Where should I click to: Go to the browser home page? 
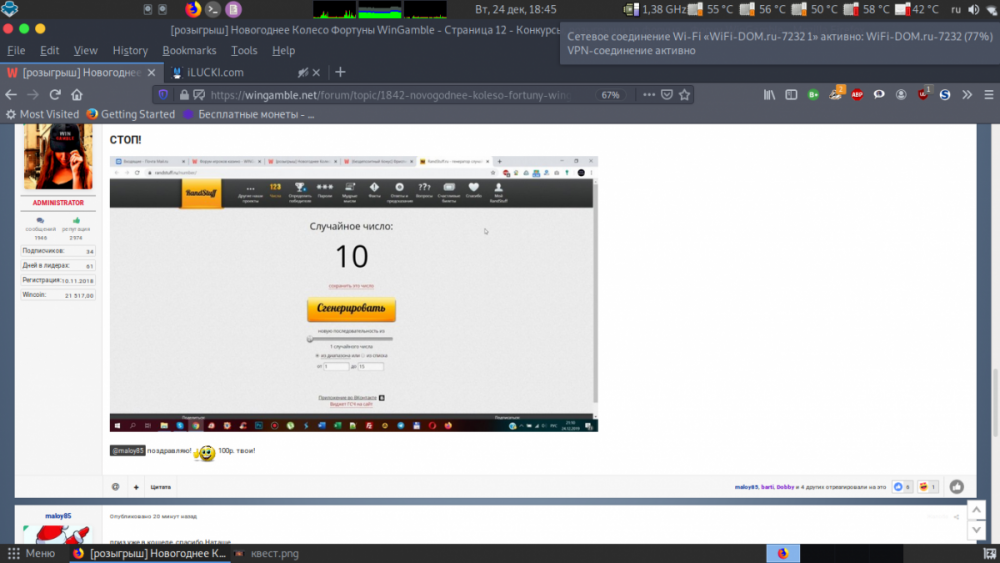[x=78, y=95]
